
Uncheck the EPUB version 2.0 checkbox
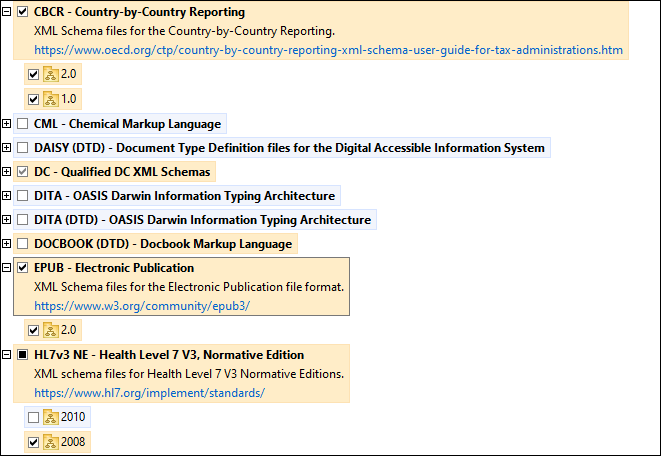tap(34, 330)
